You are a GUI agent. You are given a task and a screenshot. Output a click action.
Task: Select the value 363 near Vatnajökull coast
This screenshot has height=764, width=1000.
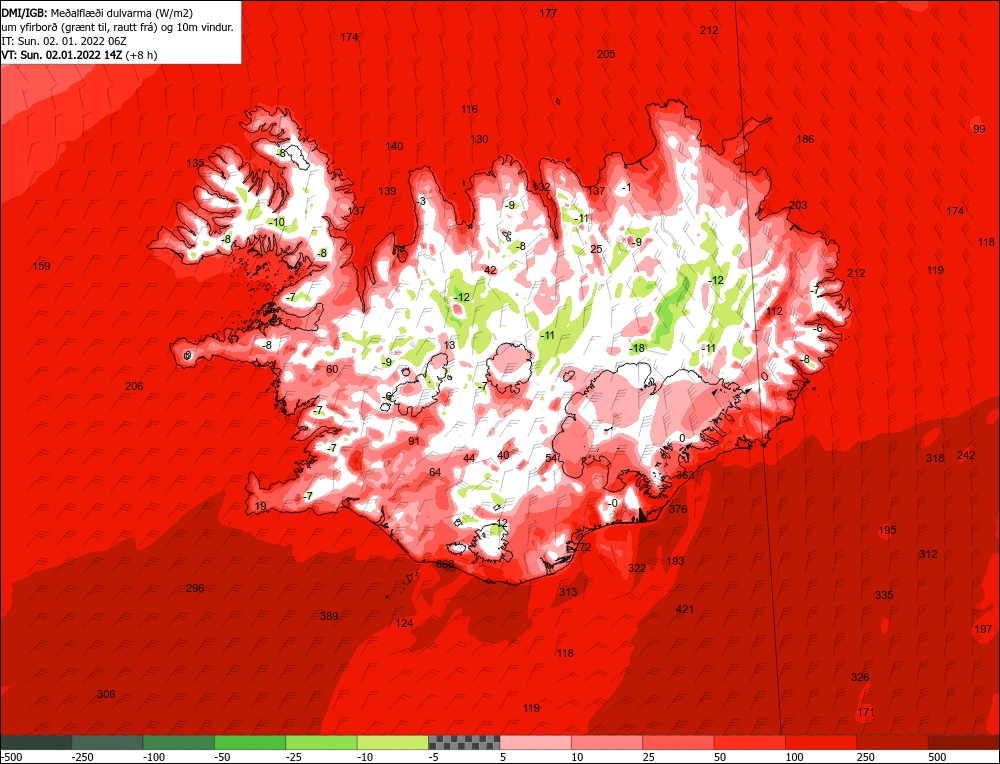[685, 475]
